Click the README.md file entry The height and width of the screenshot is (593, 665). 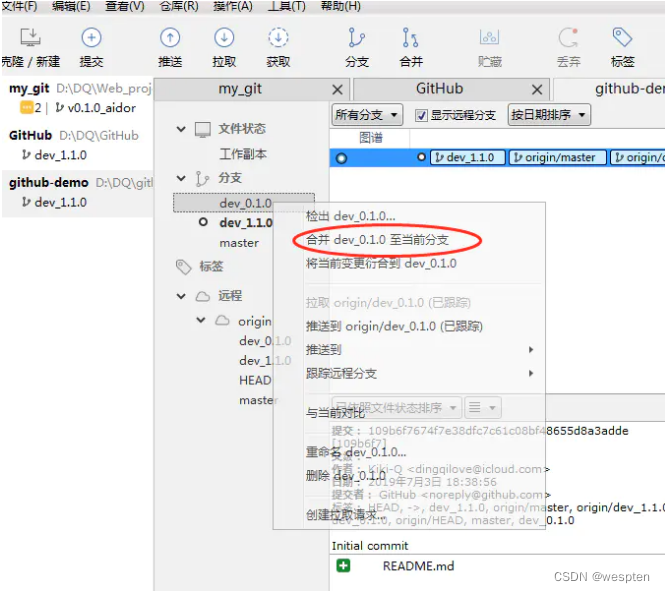(418, 566)
